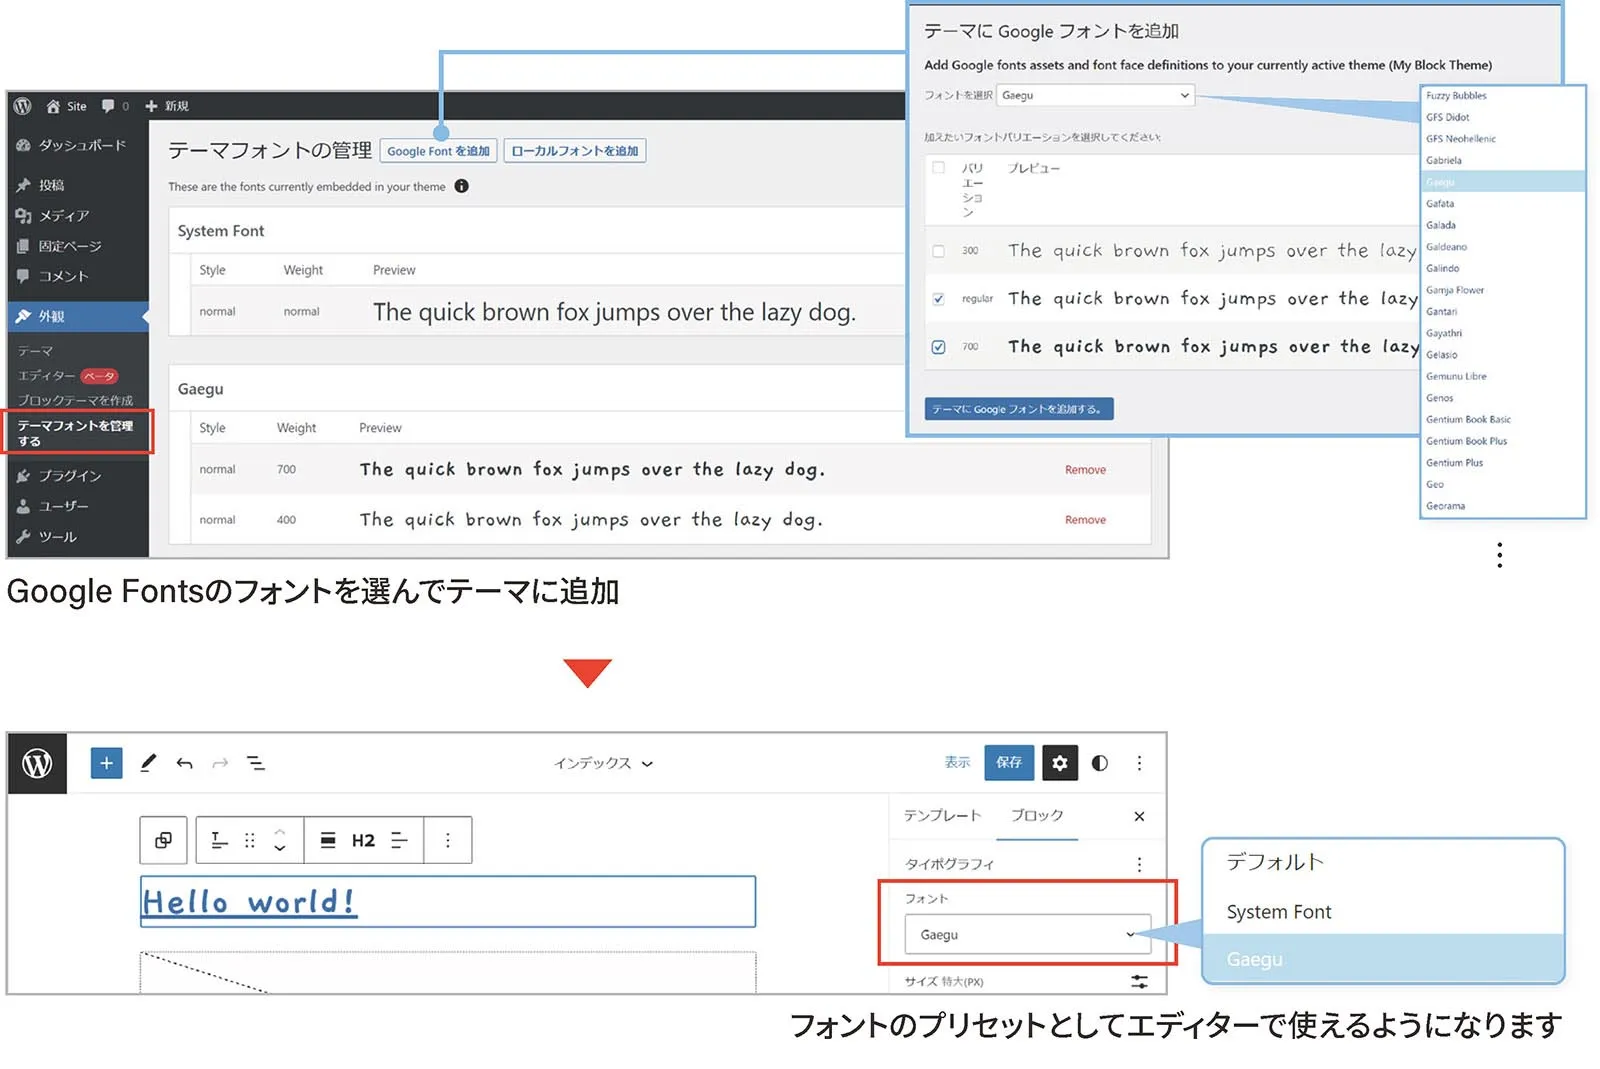
Task: Click the H2 heading level icon
Action: (x=363, y=840)
